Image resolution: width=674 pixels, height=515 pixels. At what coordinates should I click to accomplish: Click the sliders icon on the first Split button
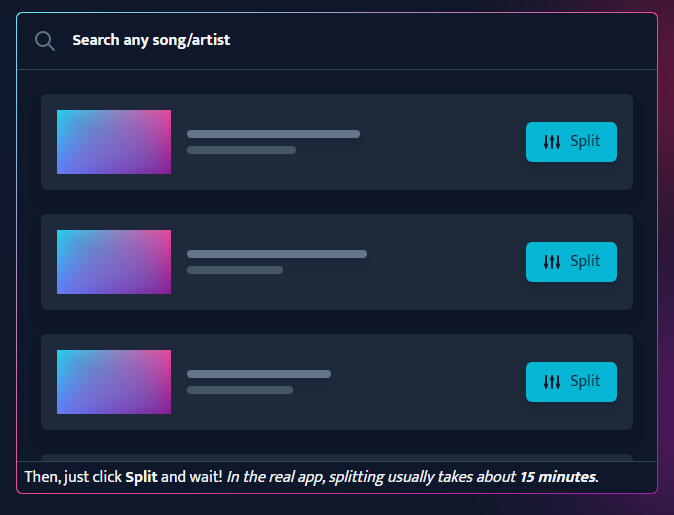point(552,142)
